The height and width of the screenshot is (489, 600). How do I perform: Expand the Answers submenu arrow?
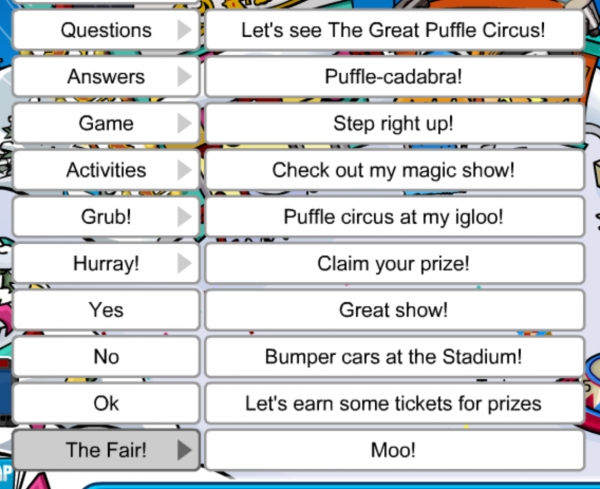pos(184,76)
